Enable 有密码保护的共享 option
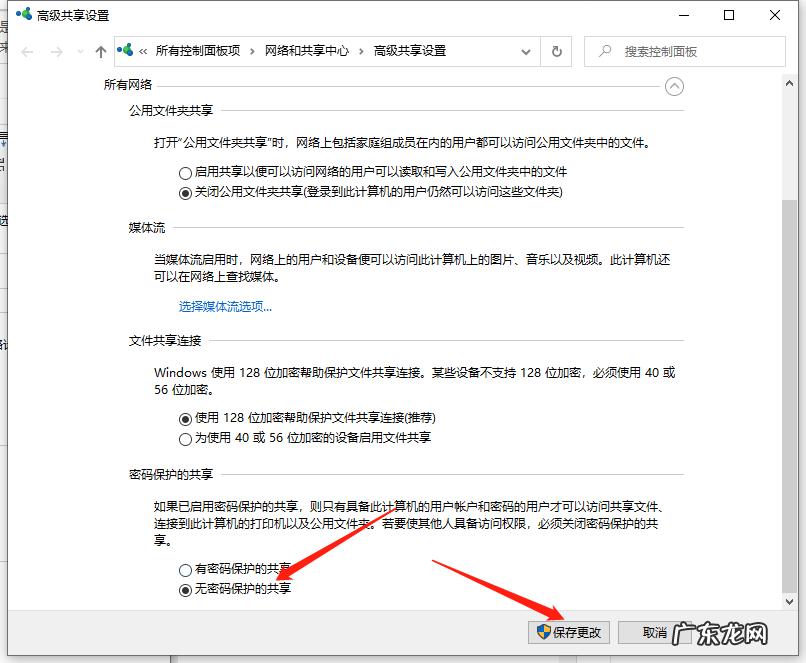Image resolution: width=806 pixels, height=663 pixels. (185, 569)
